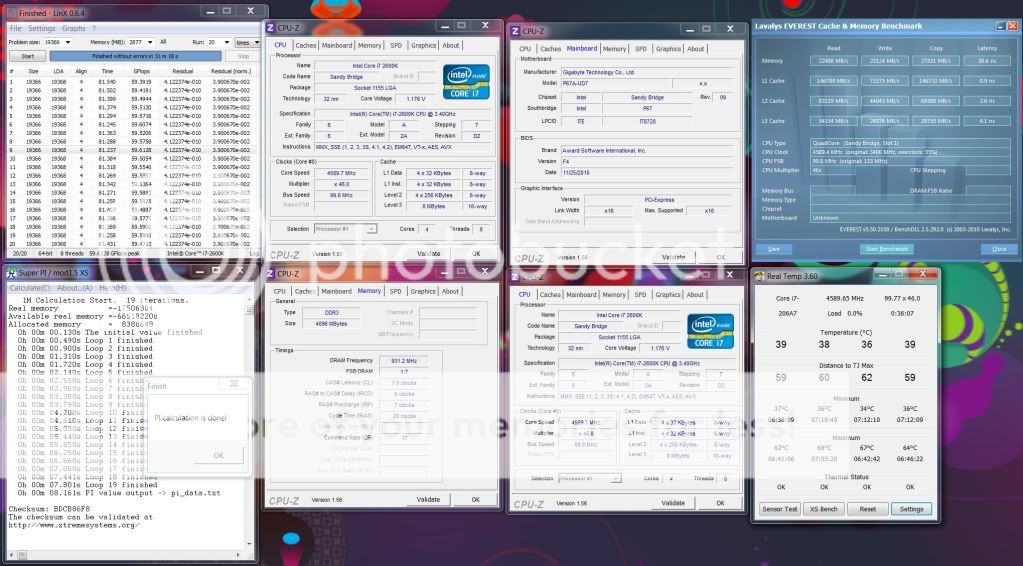Select Graphics tab in CPU-Z Memory window
Screen dimensions: 1023x566
(x=423, y=291)
